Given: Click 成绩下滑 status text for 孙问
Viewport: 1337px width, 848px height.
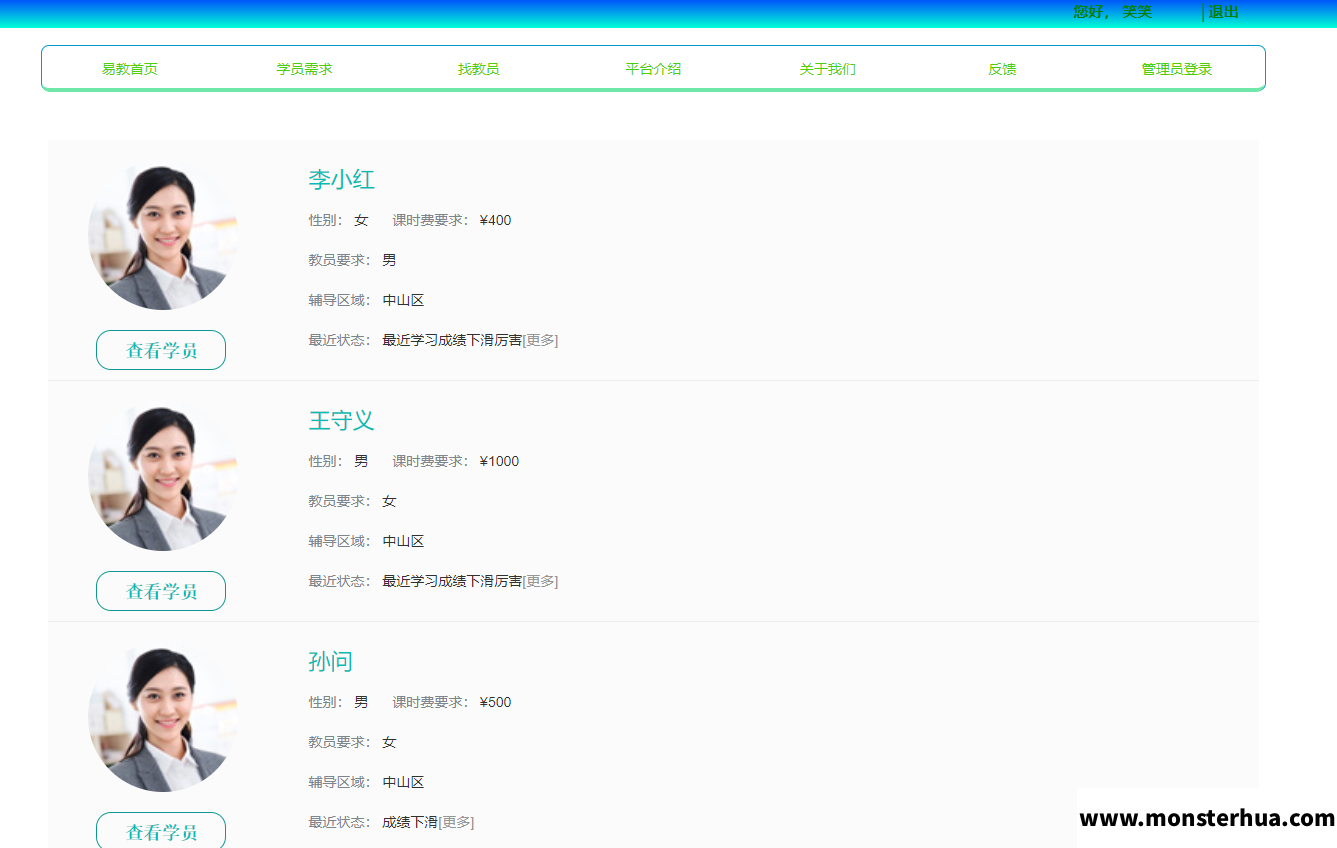Looking at the screenshot, I should 410,822.
